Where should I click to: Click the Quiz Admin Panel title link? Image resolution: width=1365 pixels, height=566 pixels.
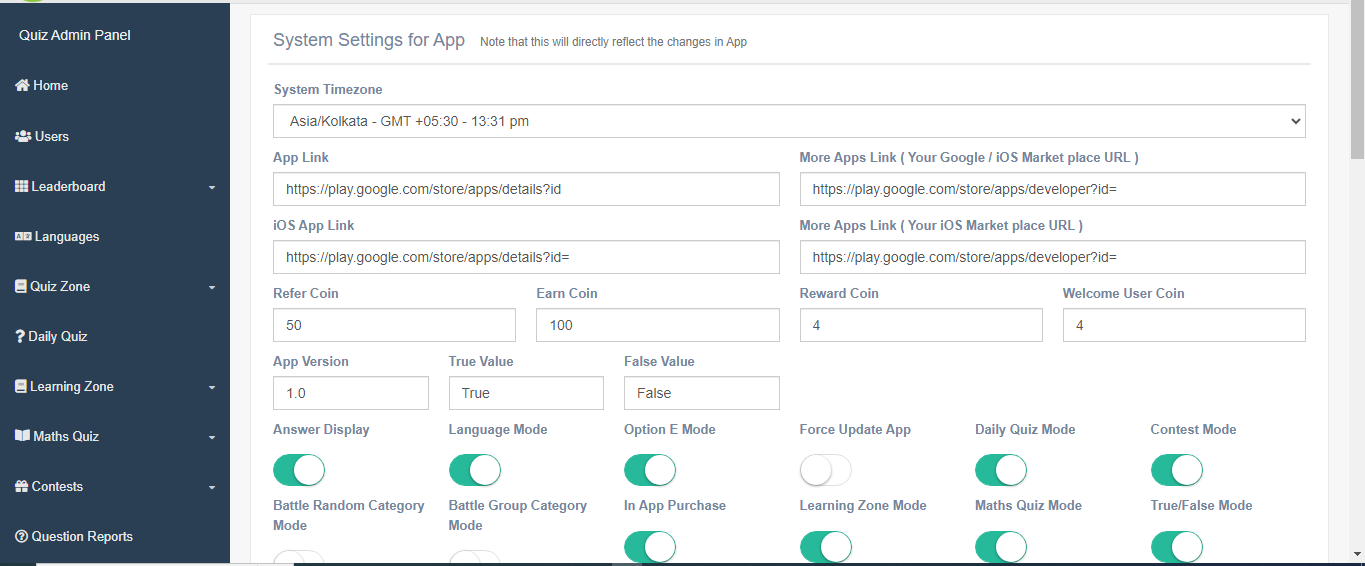75,36
